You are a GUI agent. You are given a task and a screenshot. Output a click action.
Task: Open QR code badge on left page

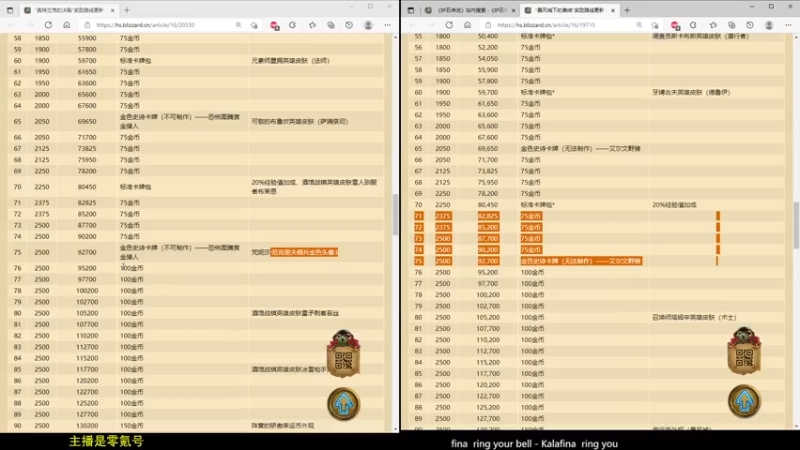[x=343, y=354]
